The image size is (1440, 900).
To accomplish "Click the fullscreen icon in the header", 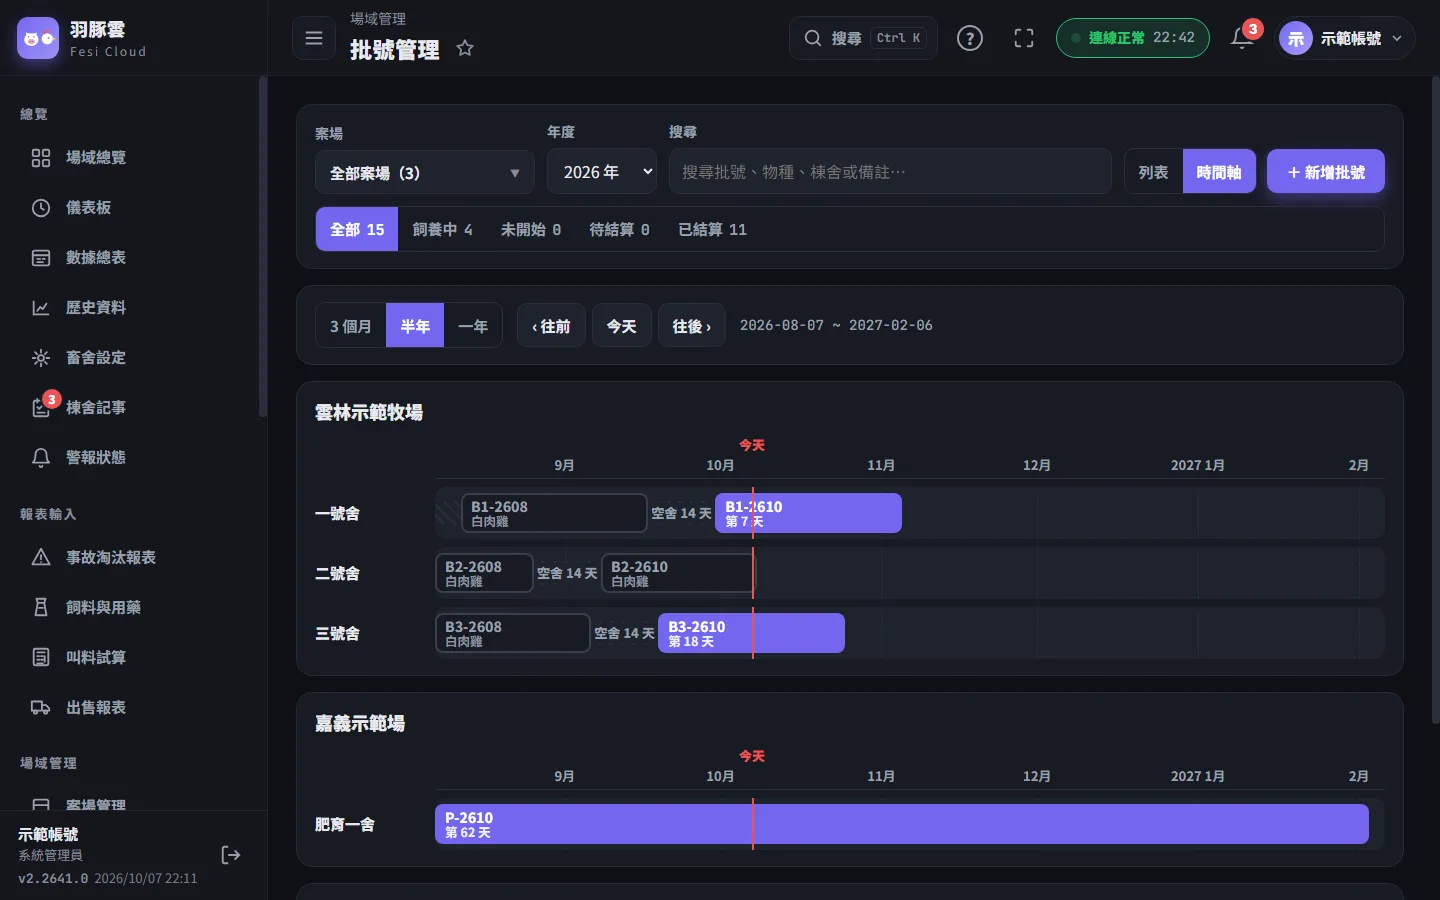I will click(1024, 38).
